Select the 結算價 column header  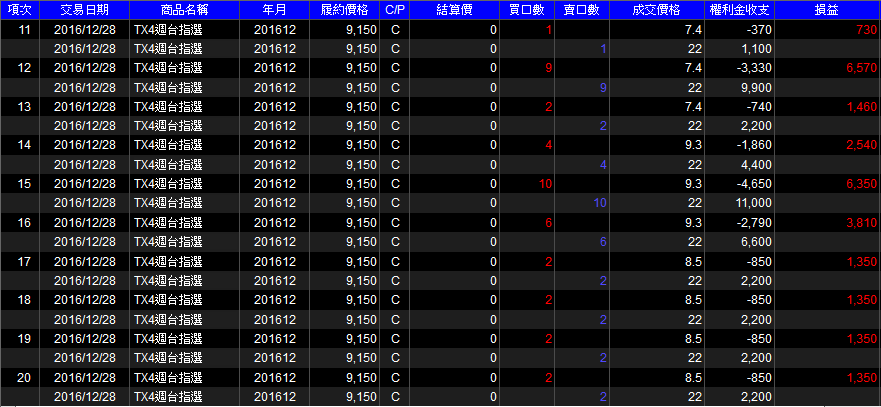(x=455, y=10)
